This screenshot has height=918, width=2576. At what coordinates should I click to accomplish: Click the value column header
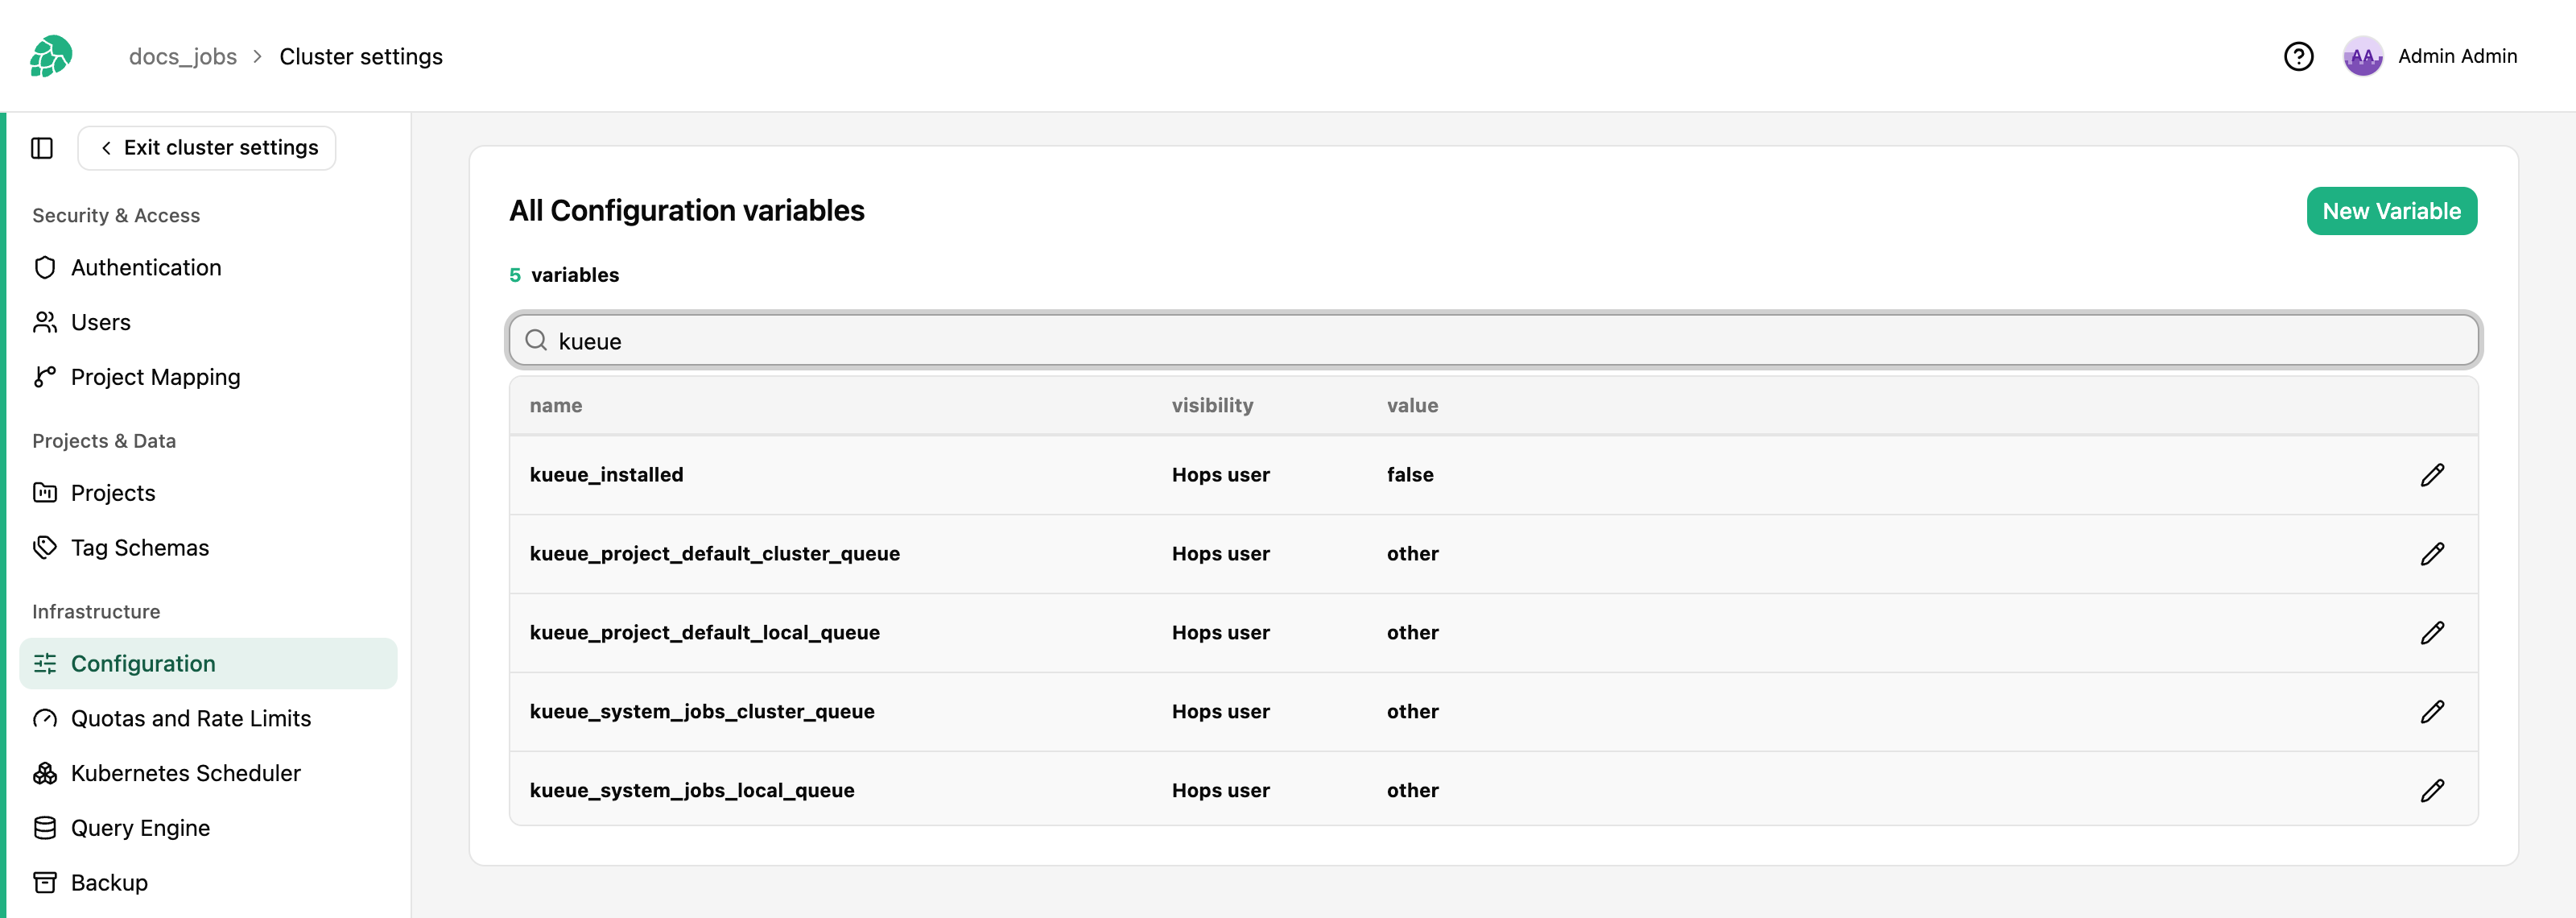pos(1412,405)
